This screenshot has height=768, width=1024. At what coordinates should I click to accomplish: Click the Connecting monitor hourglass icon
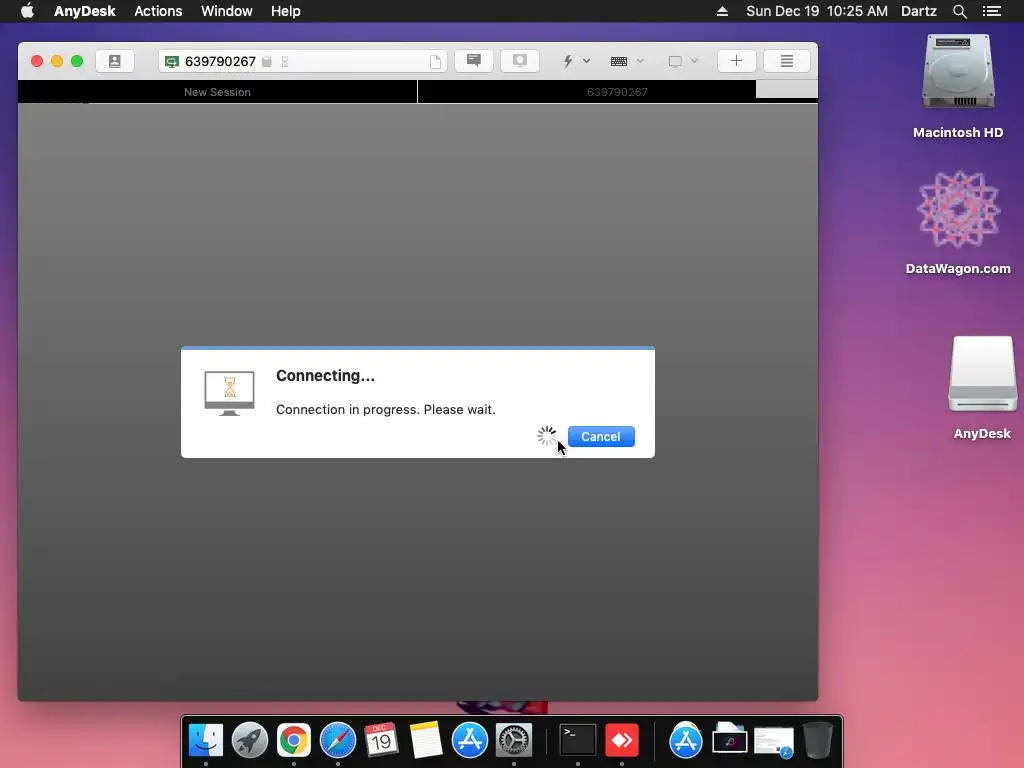pos(229,393)
